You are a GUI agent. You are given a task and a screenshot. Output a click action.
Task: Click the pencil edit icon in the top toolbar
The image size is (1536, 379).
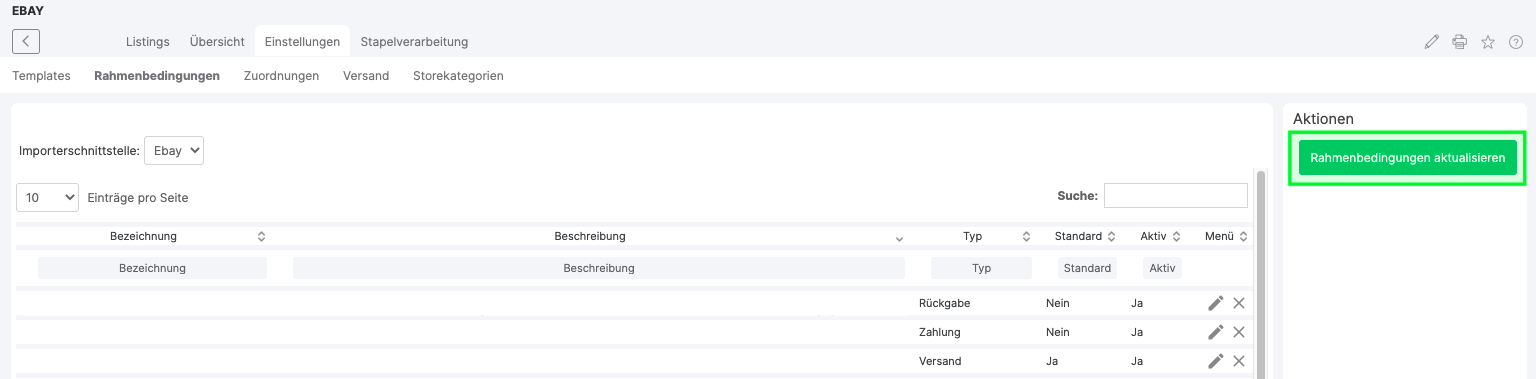[1432, 42]
